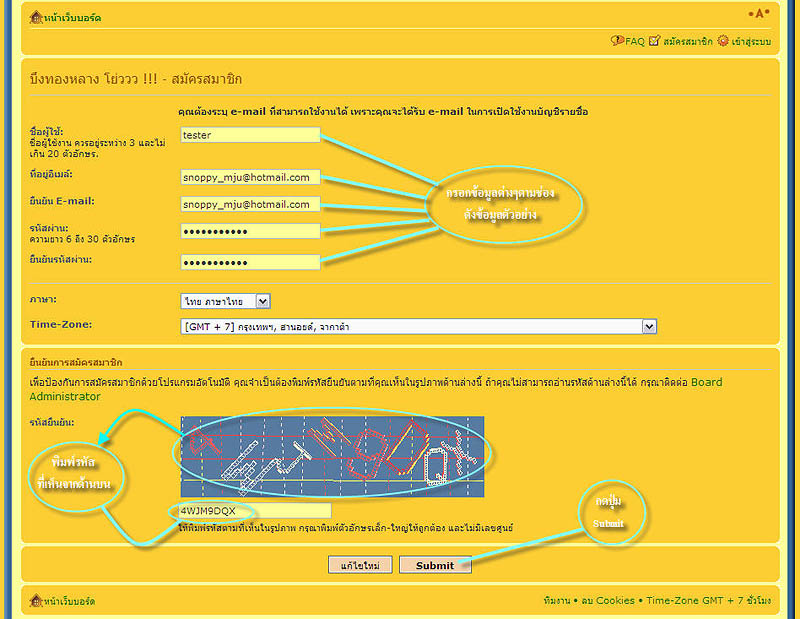This screenshot has width=800, height=619.
Task: Open the Board Administrator contact link
Action: tap(376, 389)
